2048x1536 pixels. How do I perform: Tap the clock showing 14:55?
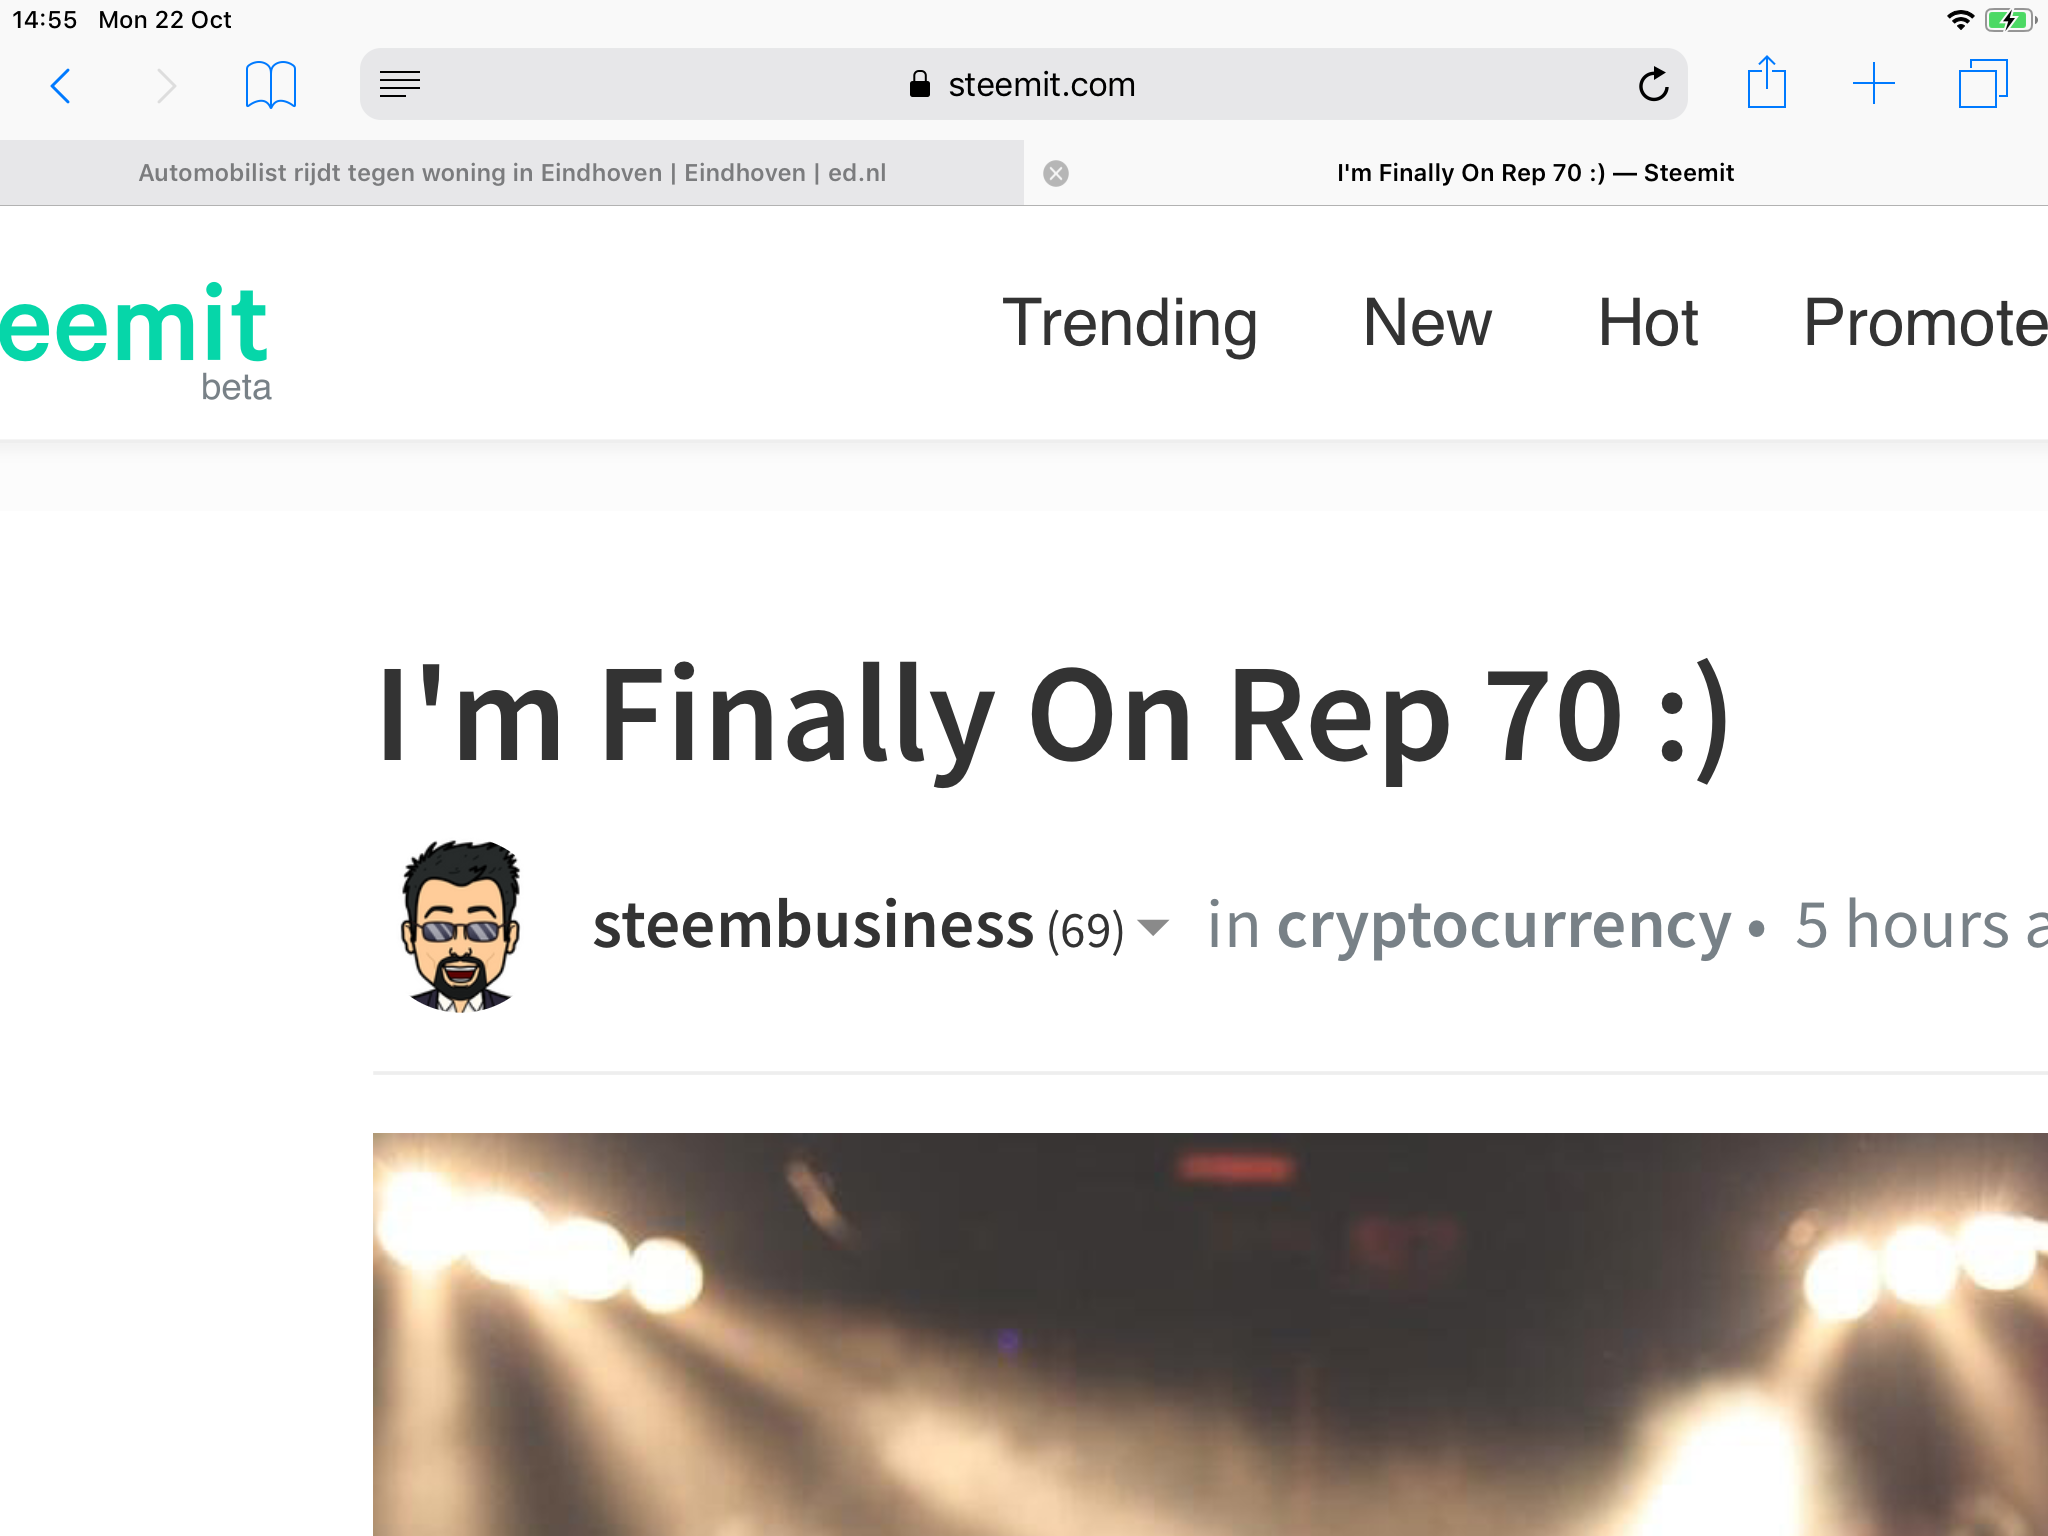click(x=46, y=18)
